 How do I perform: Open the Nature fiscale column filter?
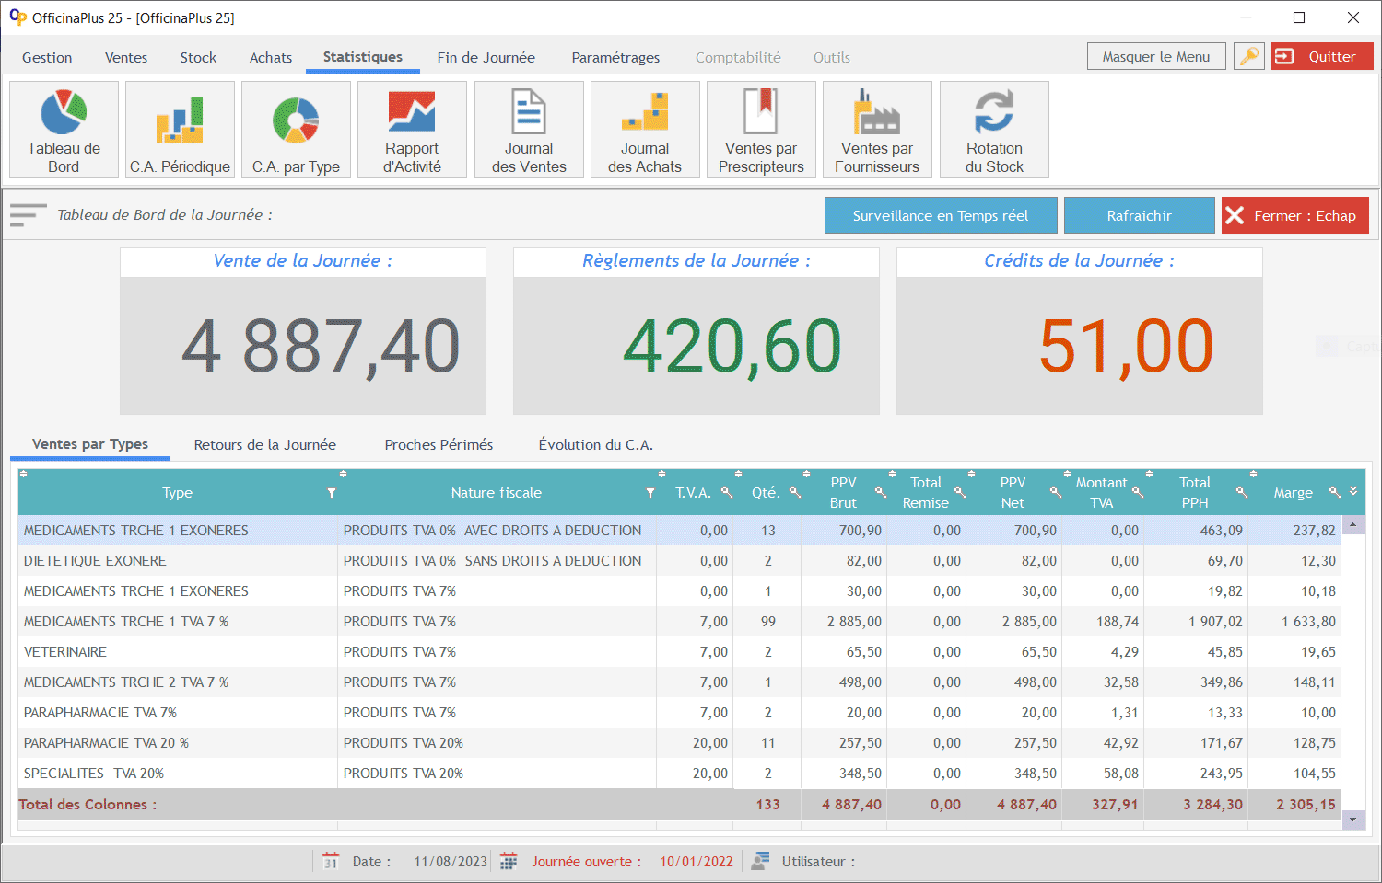(650, 493)
